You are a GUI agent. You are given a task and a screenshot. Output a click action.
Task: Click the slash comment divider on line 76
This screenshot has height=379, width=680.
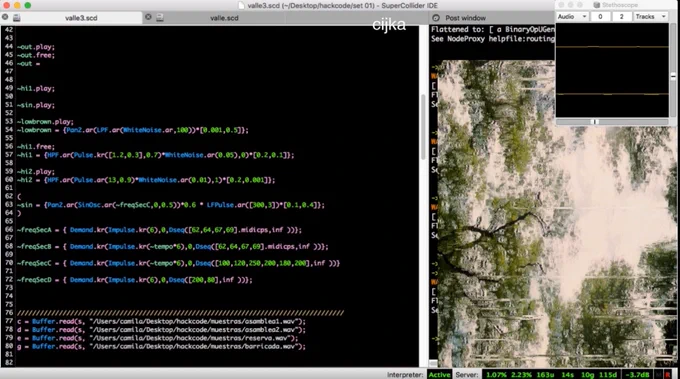pyautogui.click(x=180, y=313)
